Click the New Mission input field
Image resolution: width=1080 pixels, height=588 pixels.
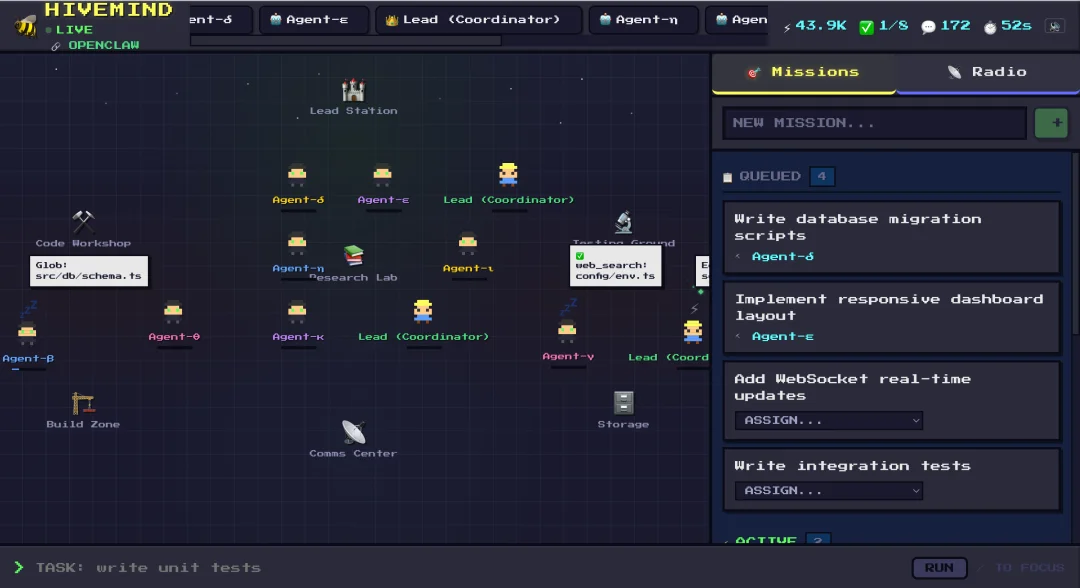pyautogui.click(x=874, y=123)
